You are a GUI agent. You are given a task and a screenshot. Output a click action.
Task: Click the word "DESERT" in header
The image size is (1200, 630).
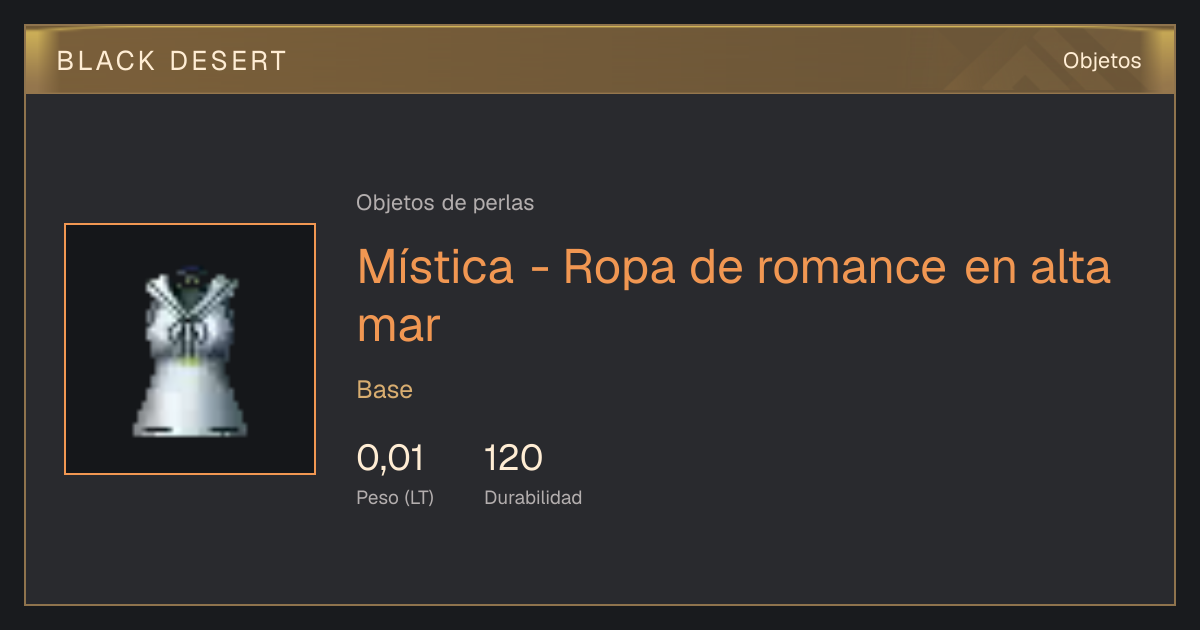pyautogui.click(x=229, y=61)
